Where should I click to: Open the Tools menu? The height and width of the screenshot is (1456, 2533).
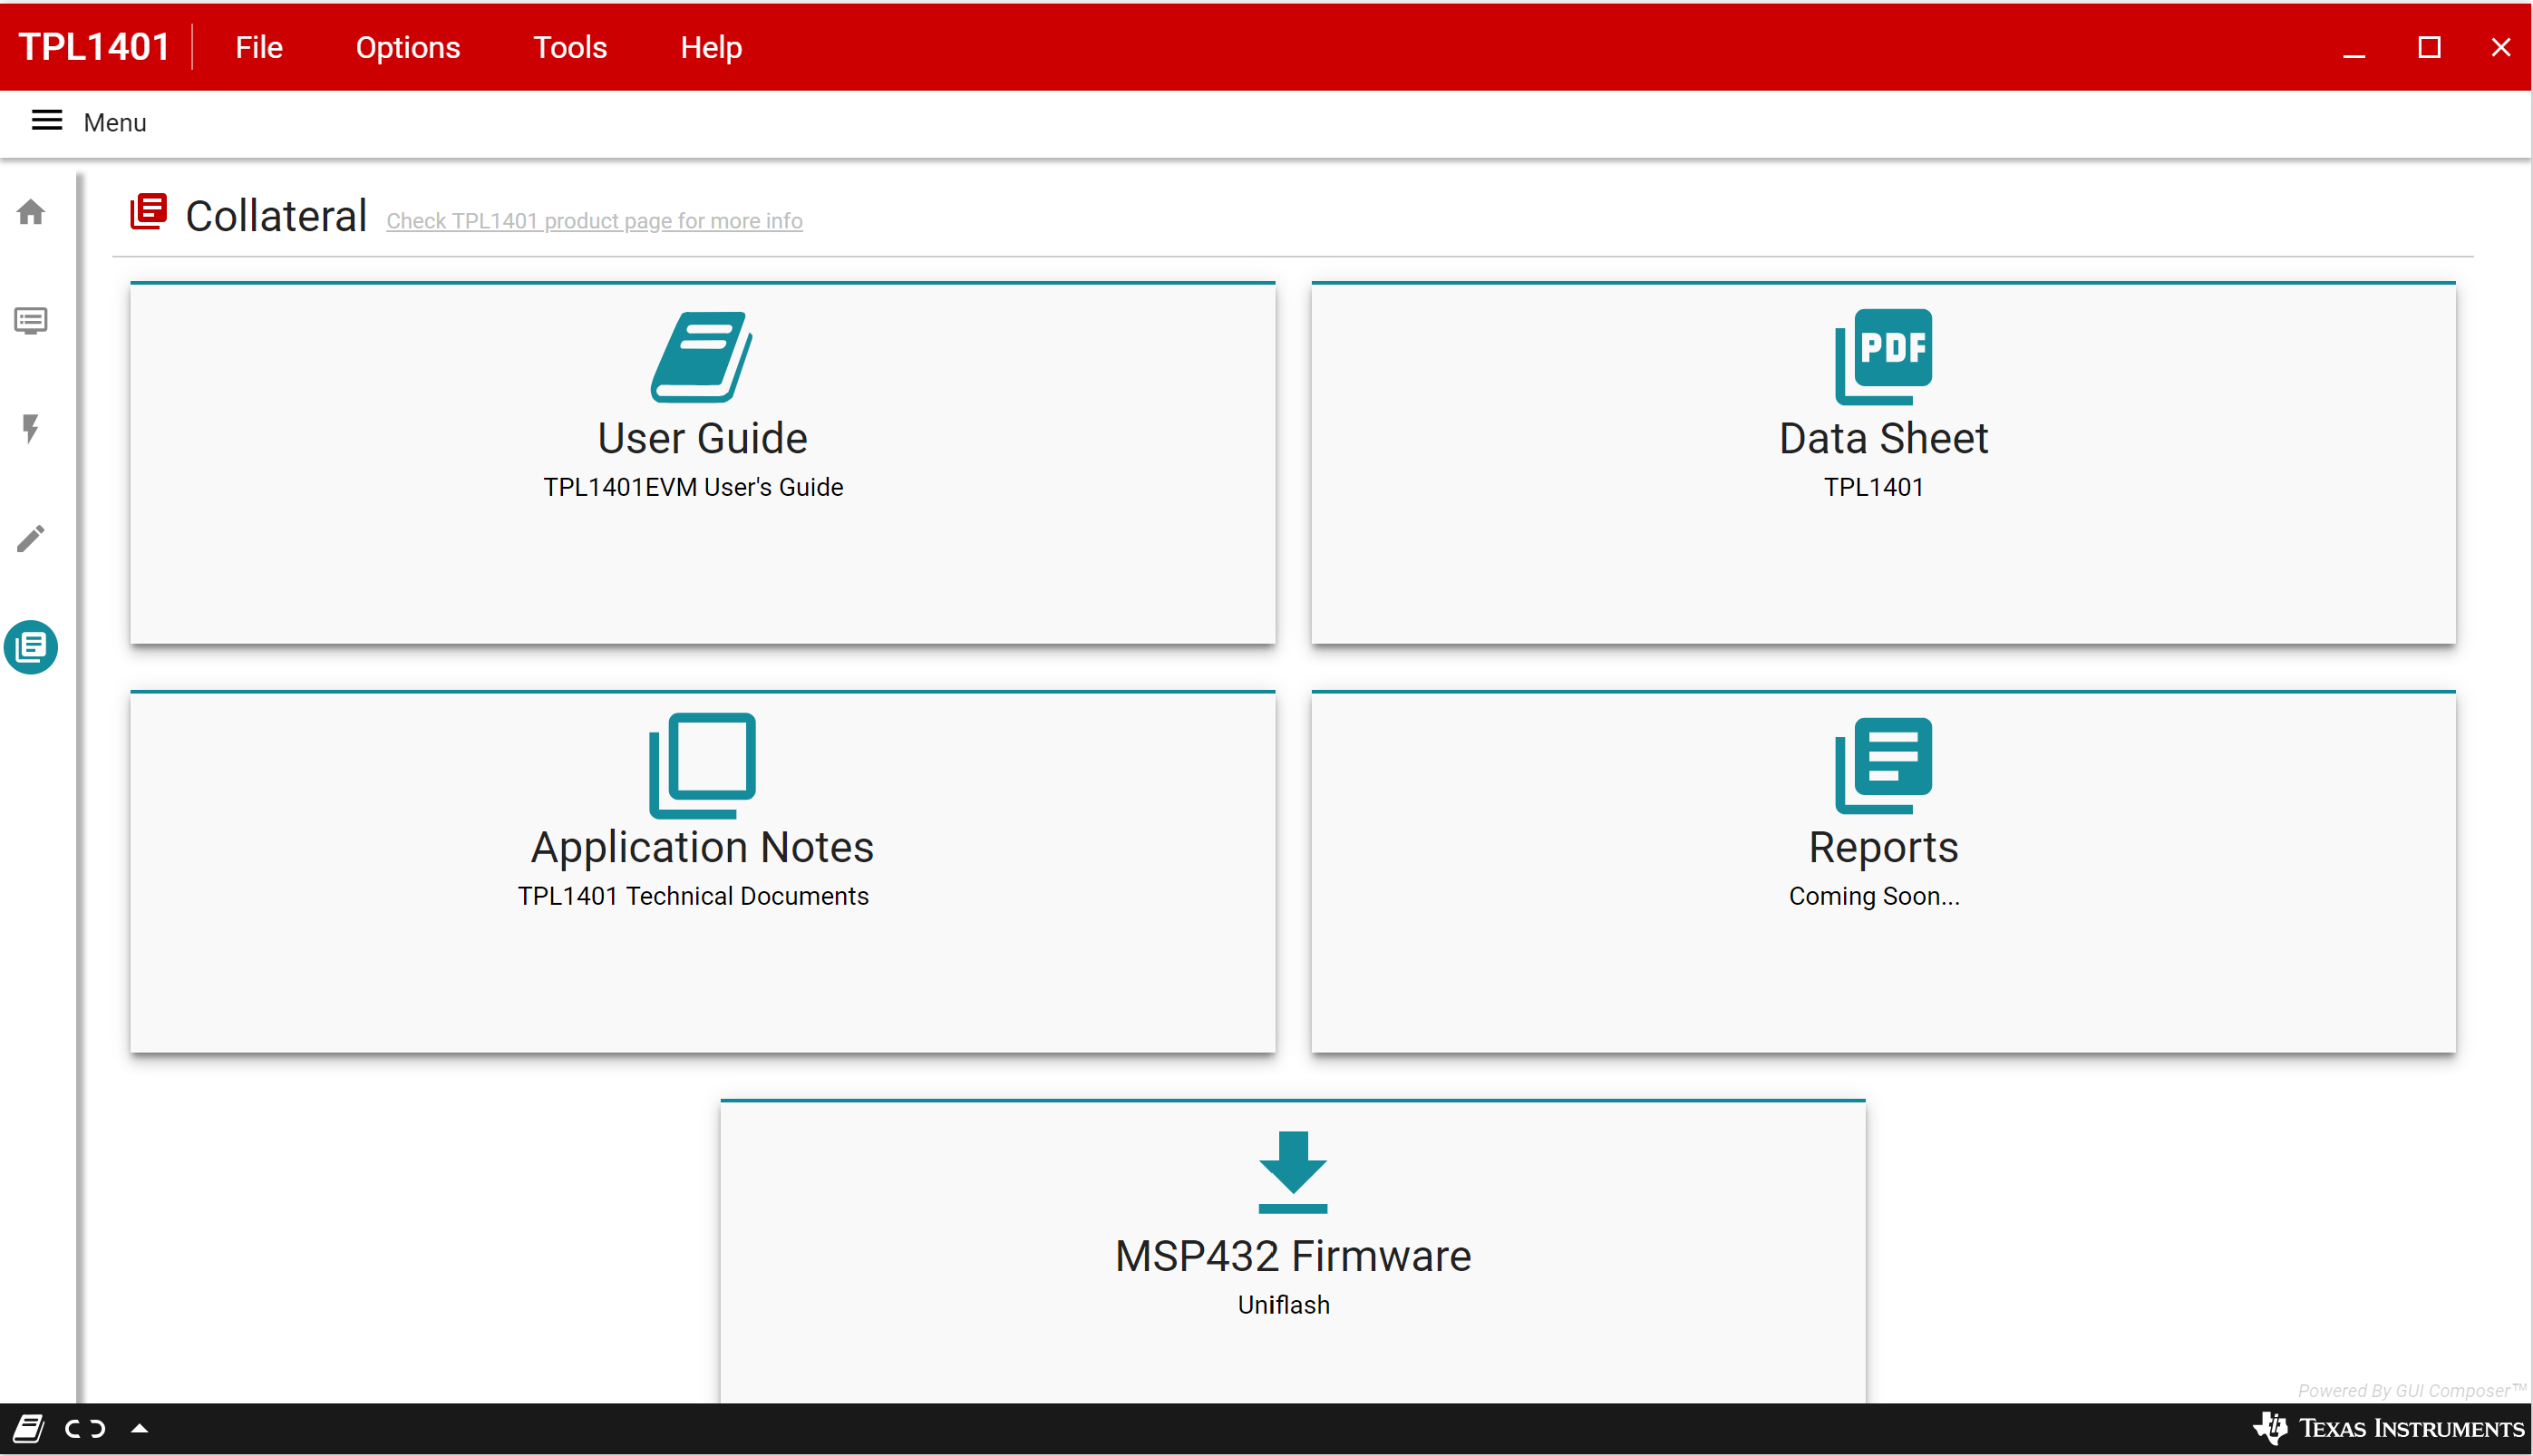coord(569,47)
